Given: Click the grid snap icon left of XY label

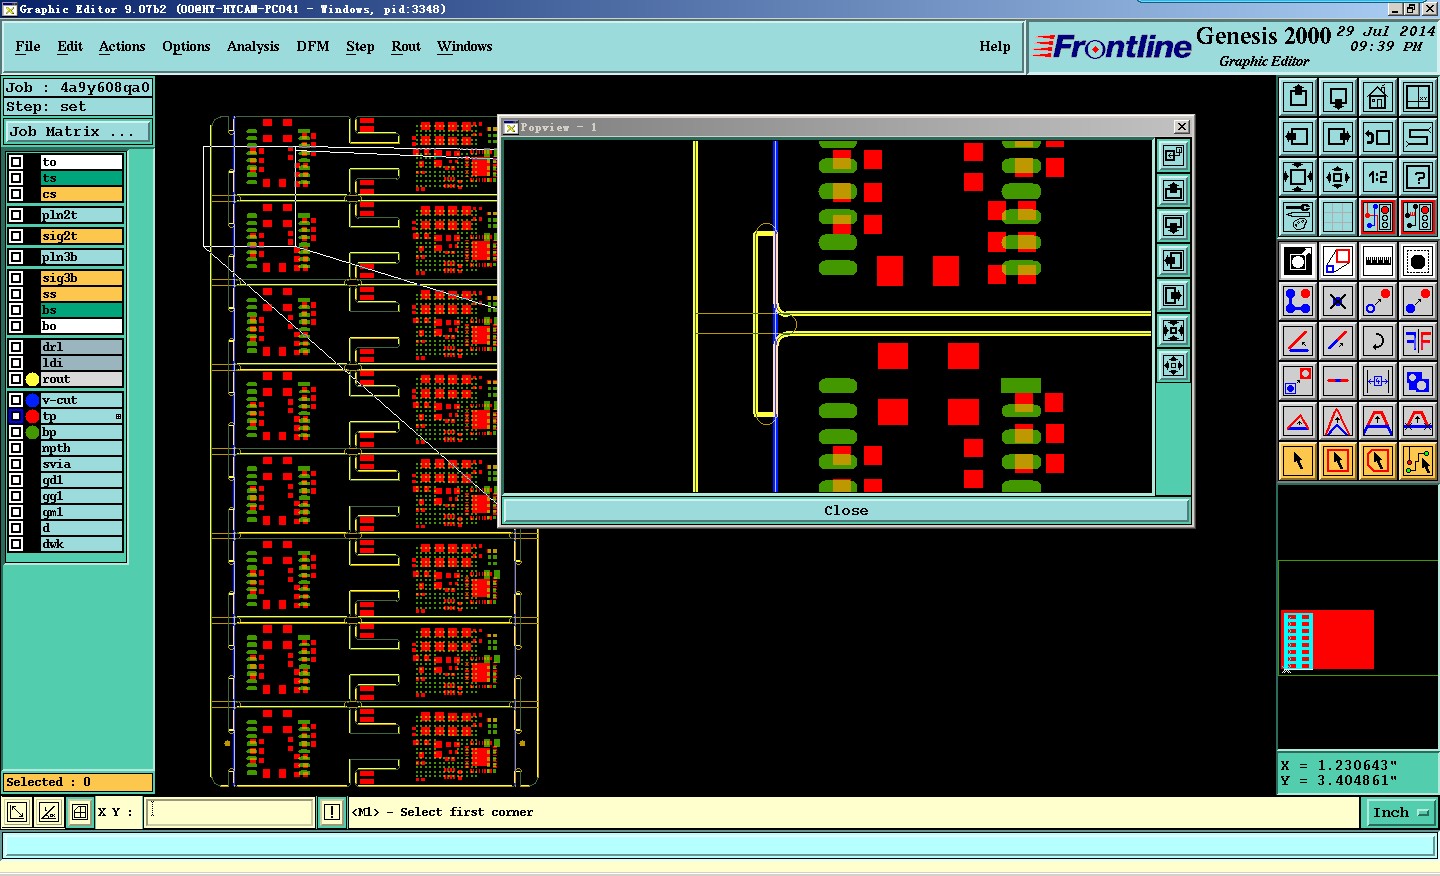Looking at the screenshot, I should pos(80,812).
